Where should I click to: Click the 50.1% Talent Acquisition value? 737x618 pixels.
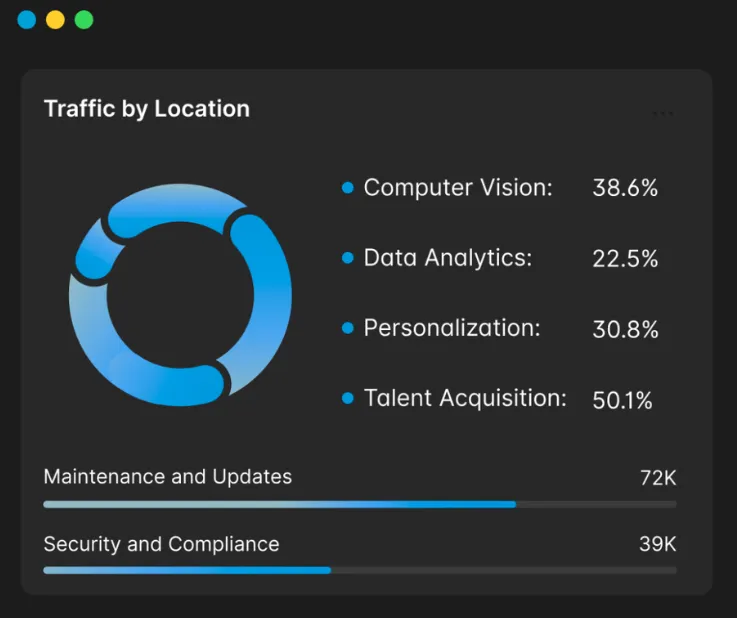[x=622, y=400]
